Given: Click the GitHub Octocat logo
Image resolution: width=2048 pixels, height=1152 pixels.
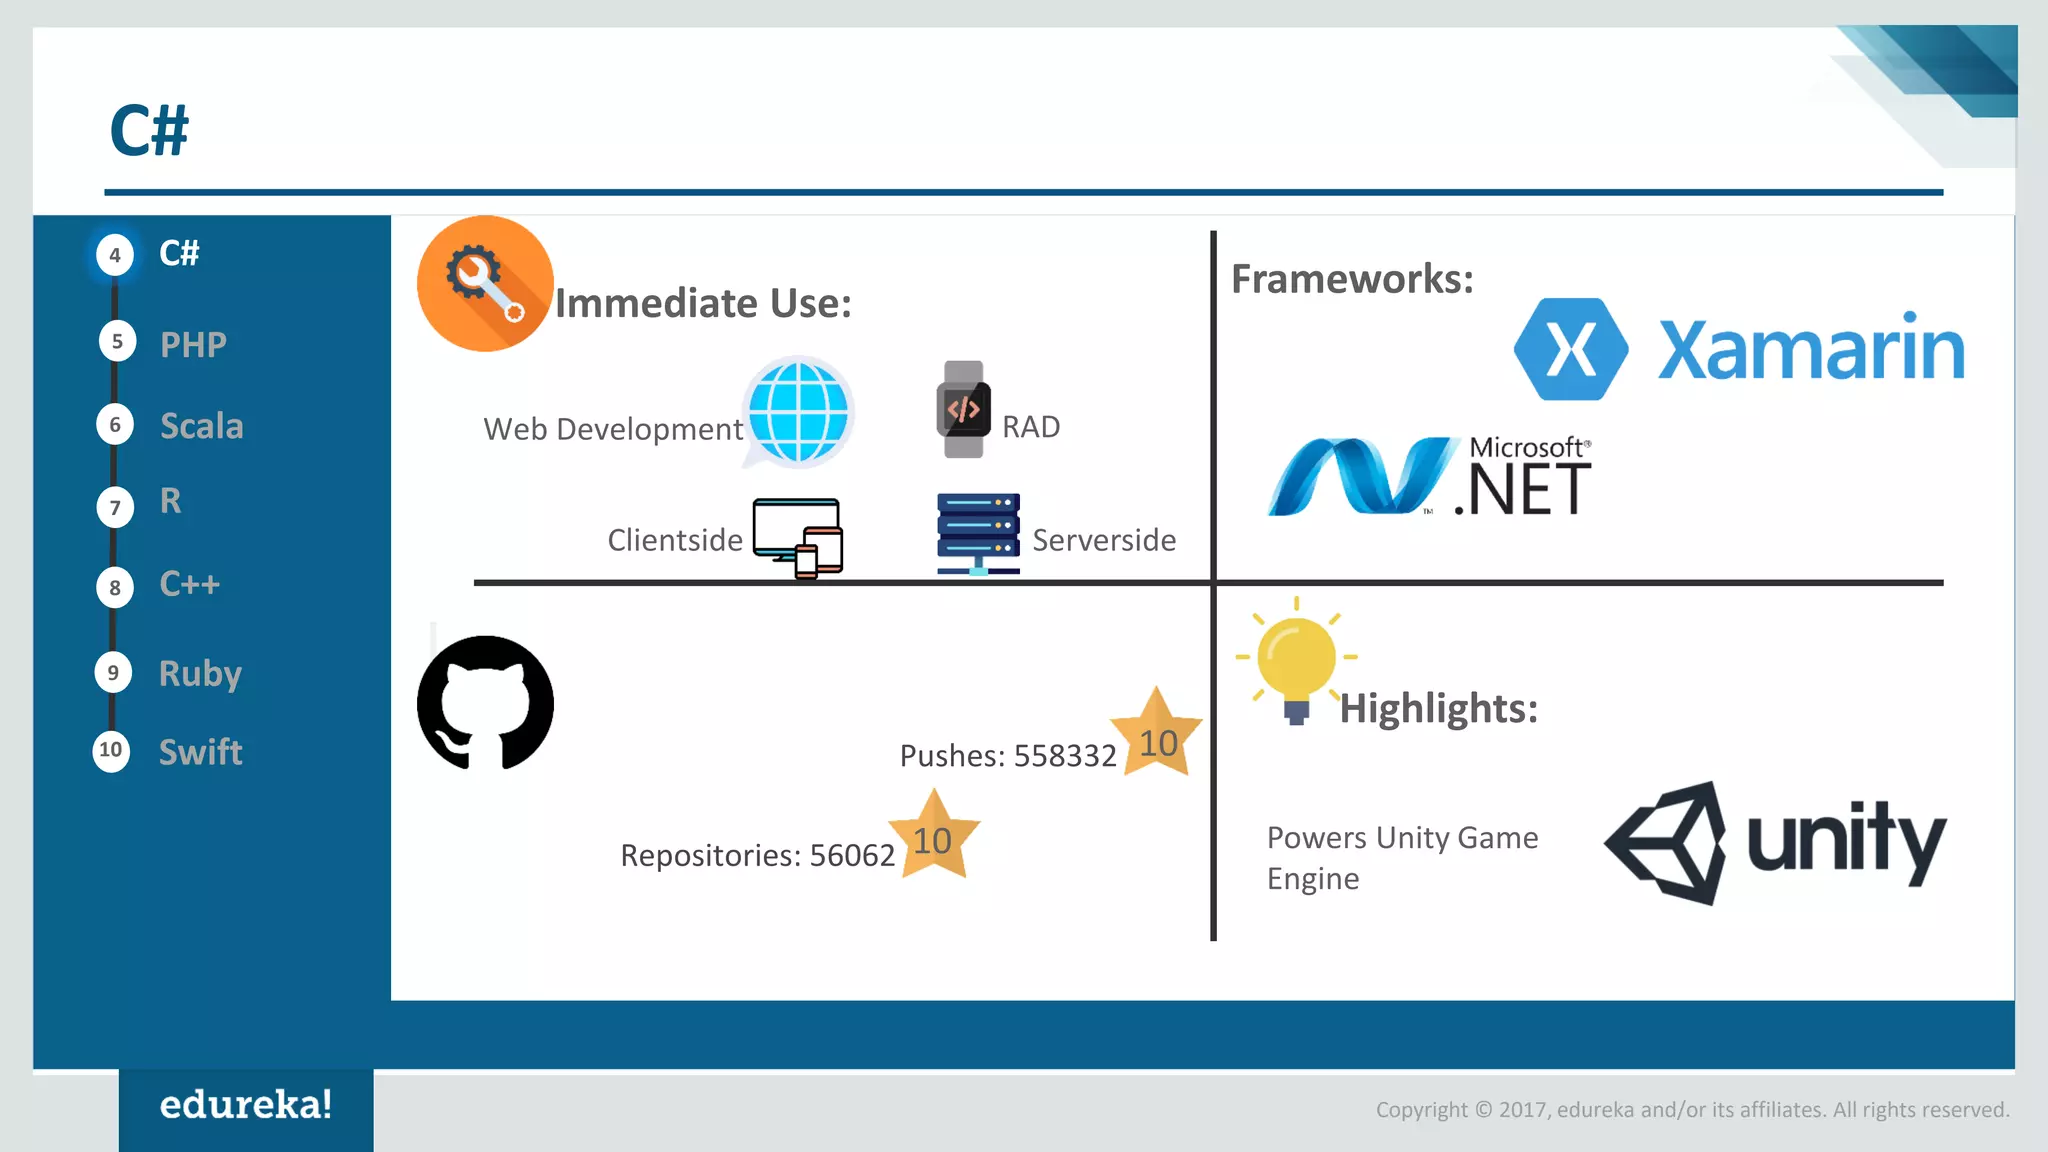Looking at the screenshot, I should [485, 703].
